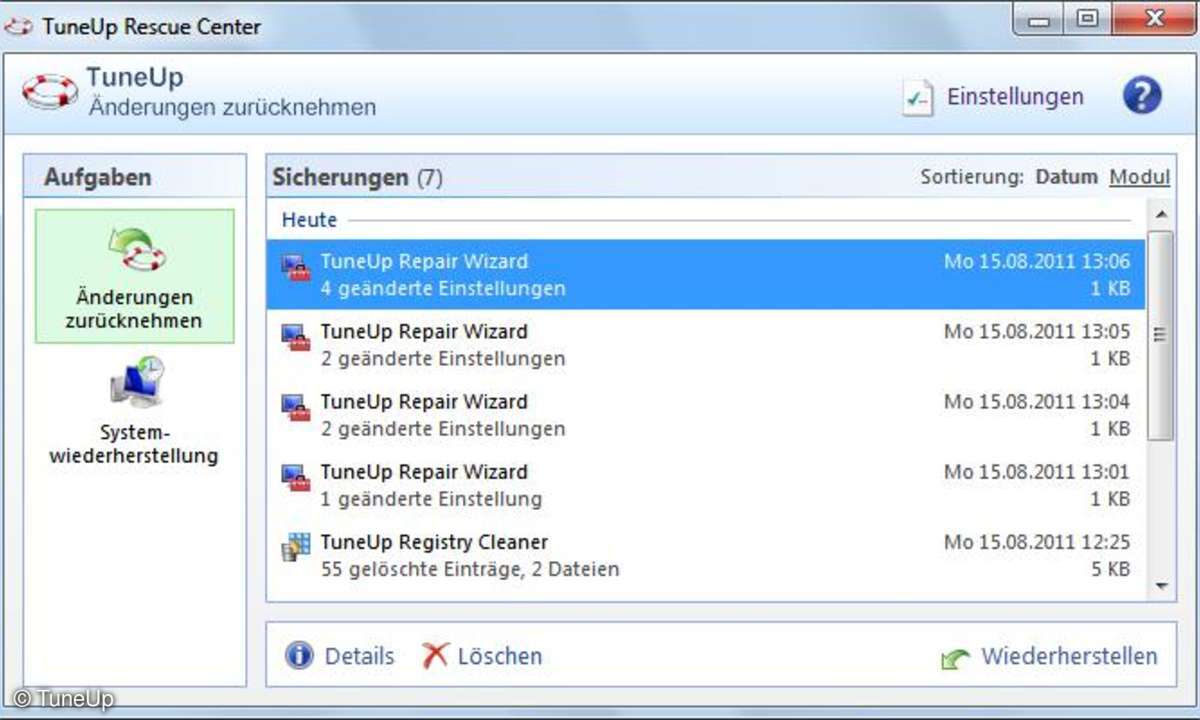Click the red X Löschen icon
The width and height of the screenshot is (1200, 720).
click(x=435, y=656)
